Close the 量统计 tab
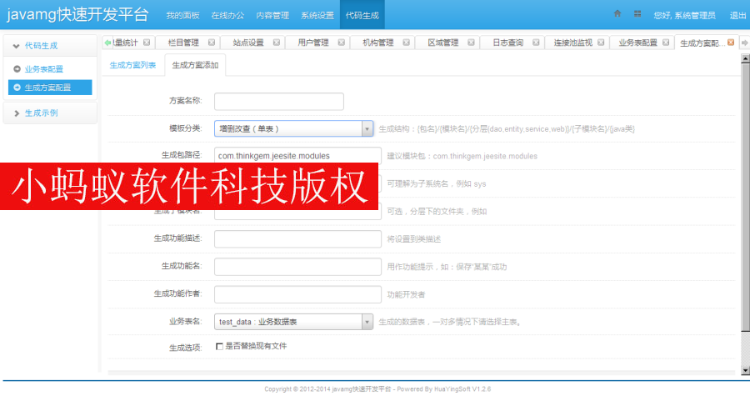Screen dimensions: 750x396 (x=146, y=43)
